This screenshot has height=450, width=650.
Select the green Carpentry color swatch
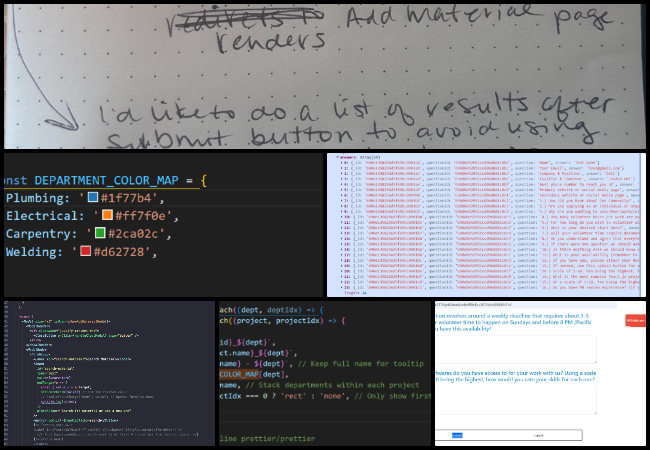tap(98, 235)
